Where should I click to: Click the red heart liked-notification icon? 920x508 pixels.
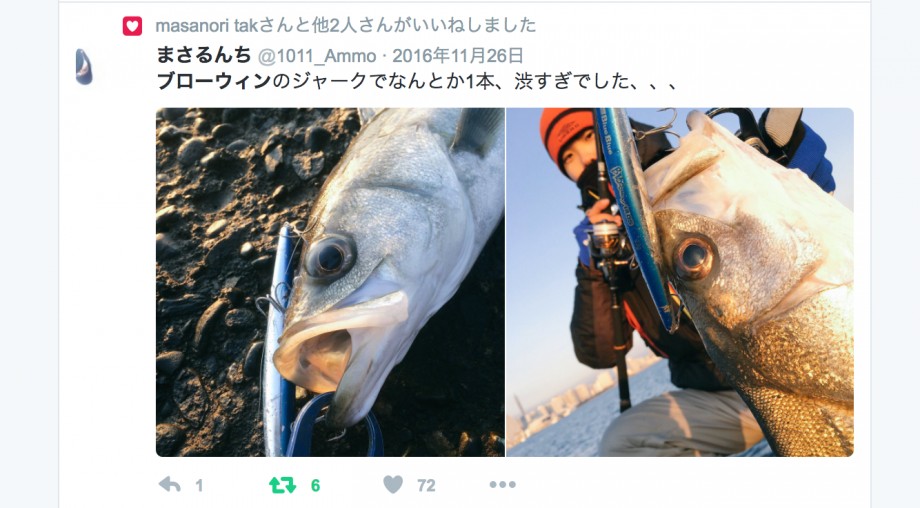(x=132, y=26)
